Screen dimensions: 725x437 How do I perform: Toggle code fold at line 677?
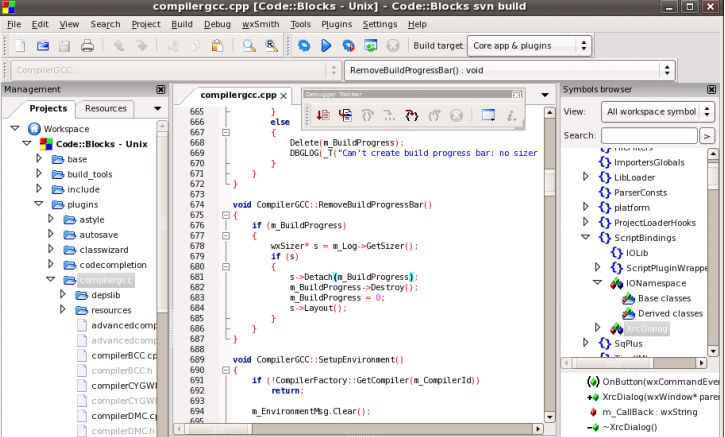226,236
